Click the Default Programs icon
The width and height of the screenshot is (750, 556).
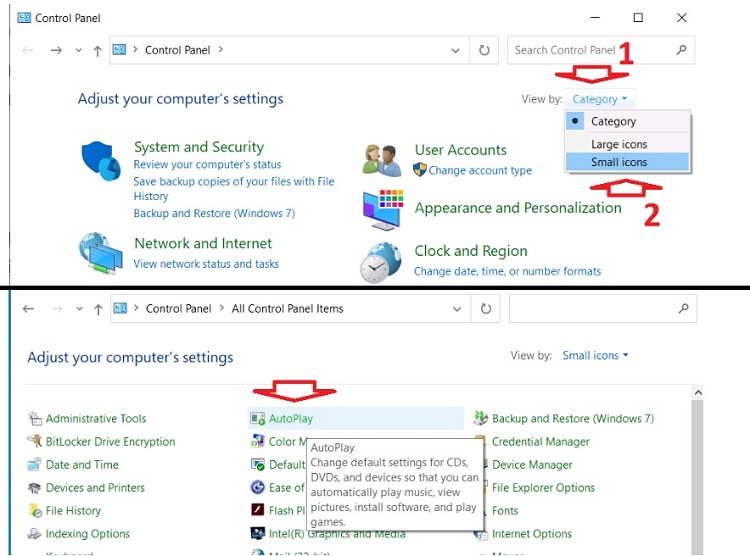(x=257, y=464)
